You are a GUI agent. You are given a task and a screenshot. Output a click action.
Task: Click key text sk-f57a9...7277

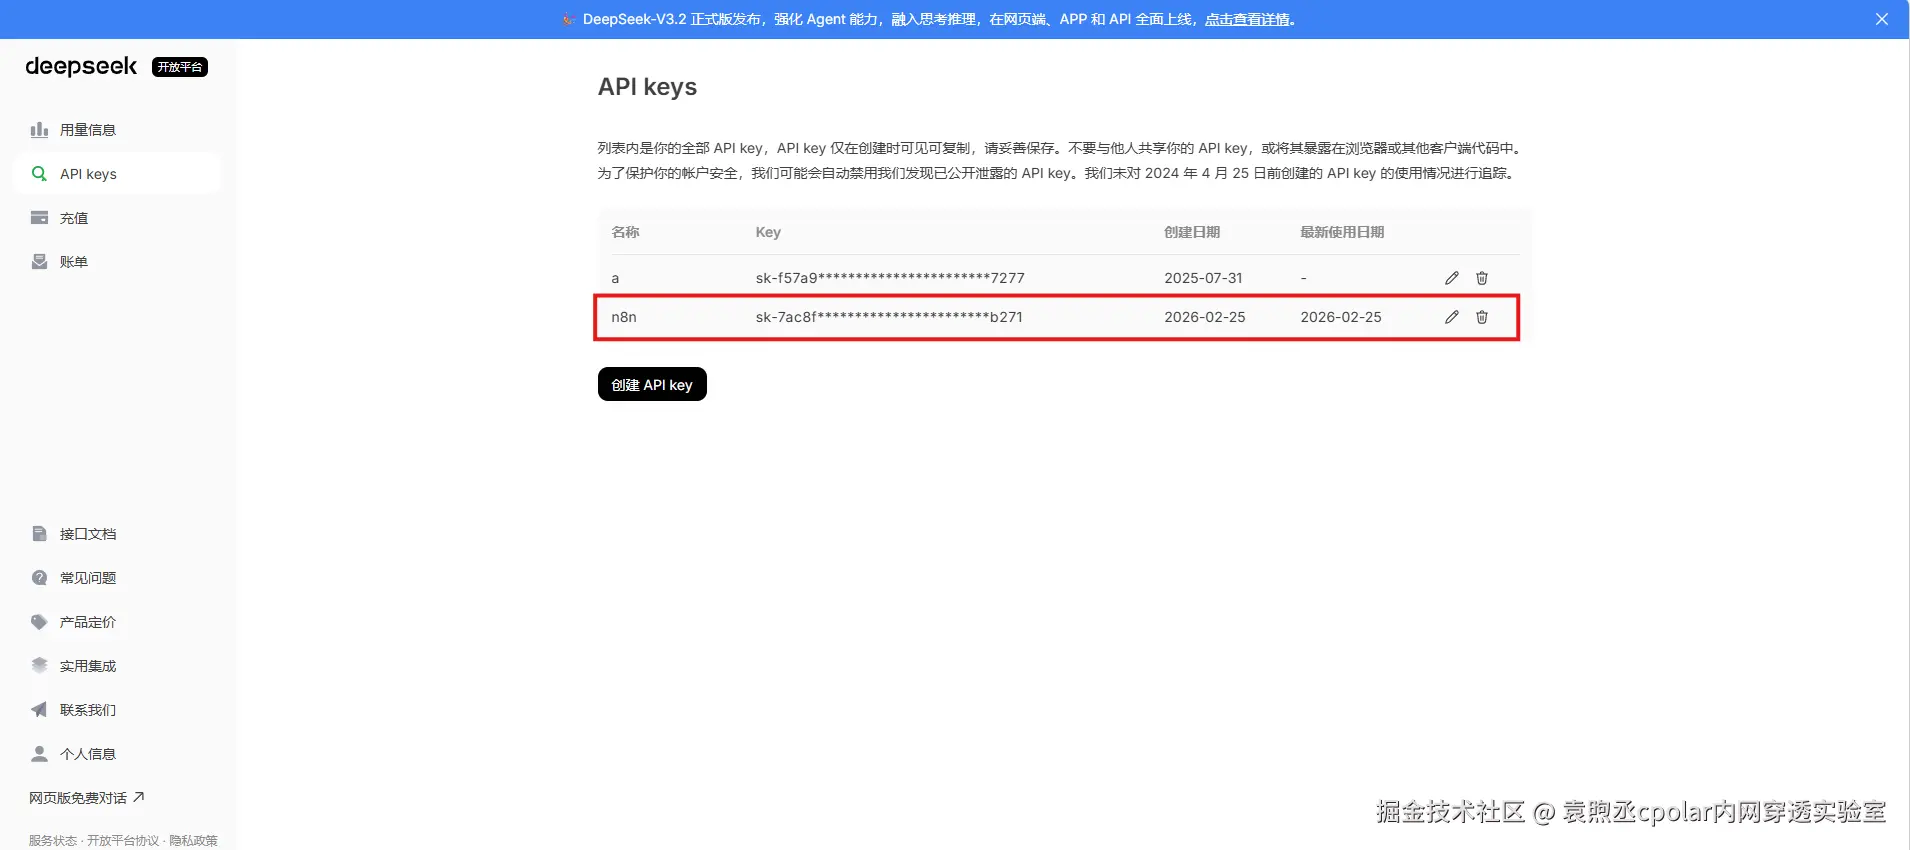(890, 278)
